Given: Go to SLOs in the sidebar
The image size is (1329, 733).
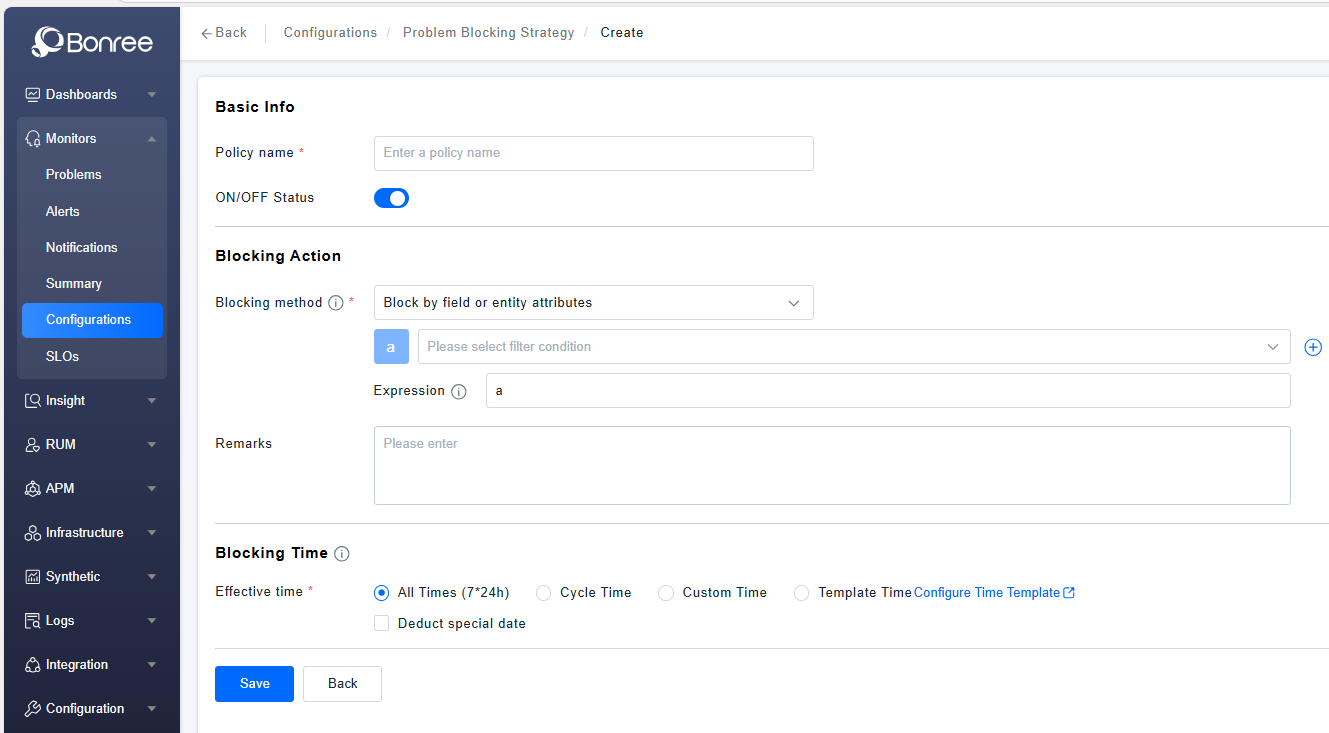Looking at the screenshot, I should [x=62, y=357].
